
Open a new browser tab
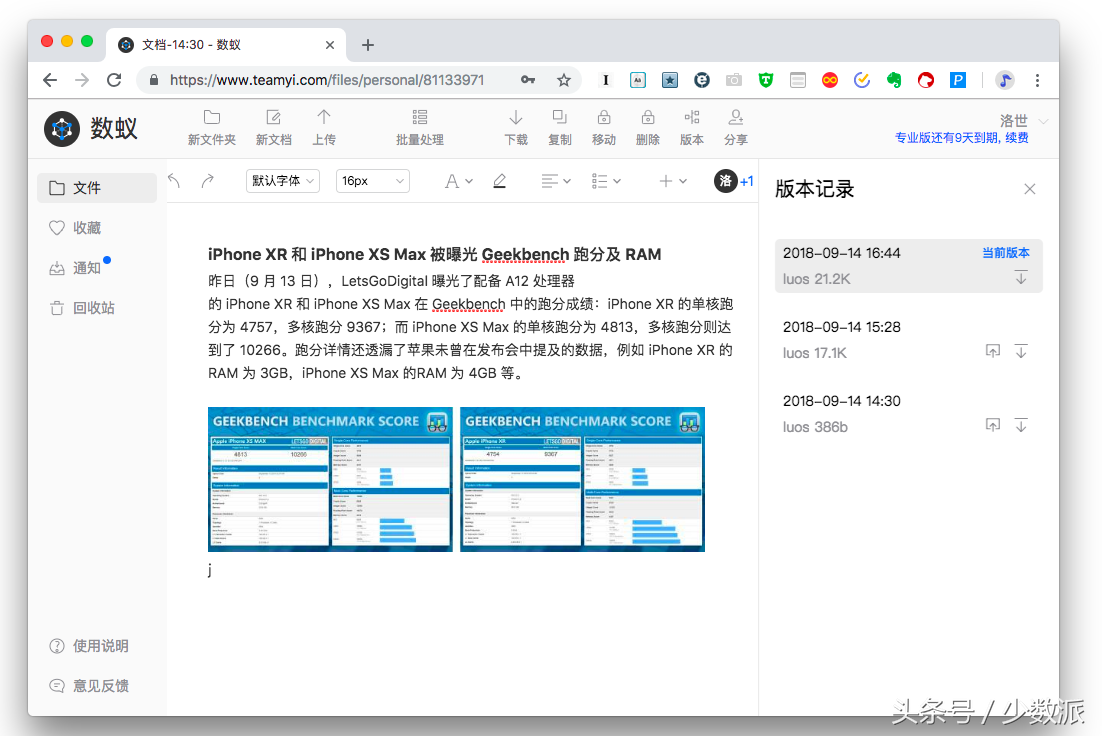[x=368, y=45]
